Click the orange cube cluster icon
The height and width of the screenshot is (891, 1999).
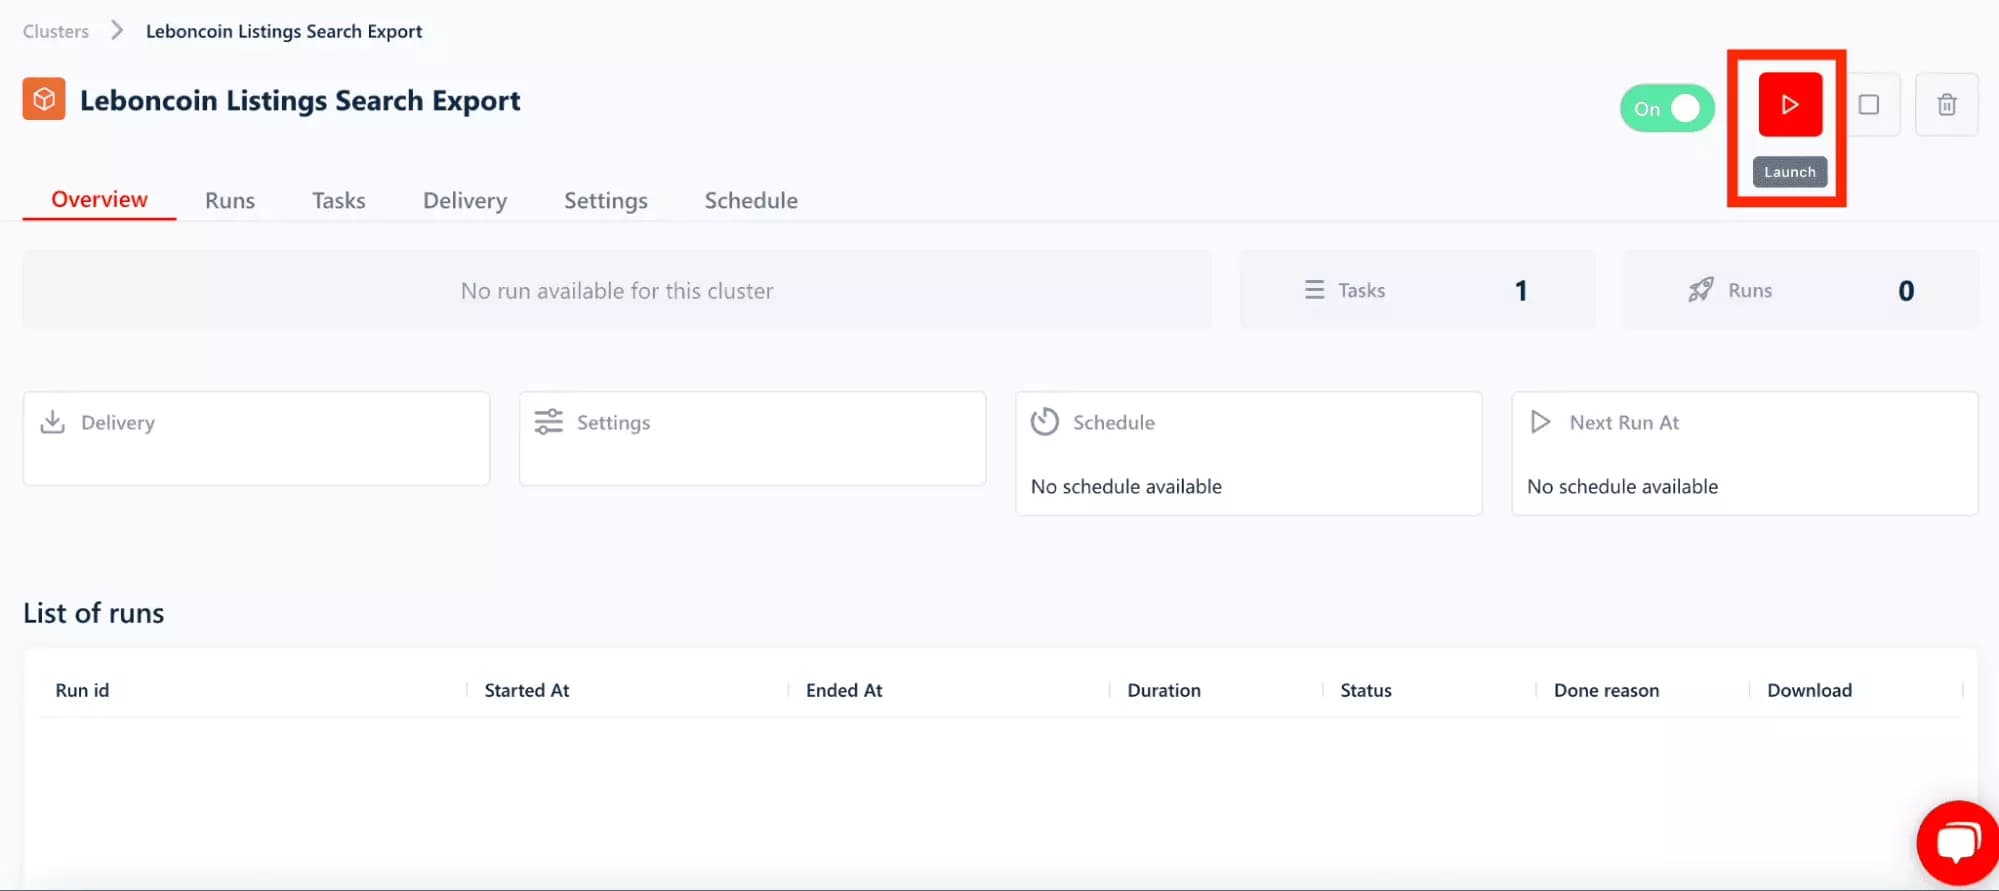pos(44,99)
